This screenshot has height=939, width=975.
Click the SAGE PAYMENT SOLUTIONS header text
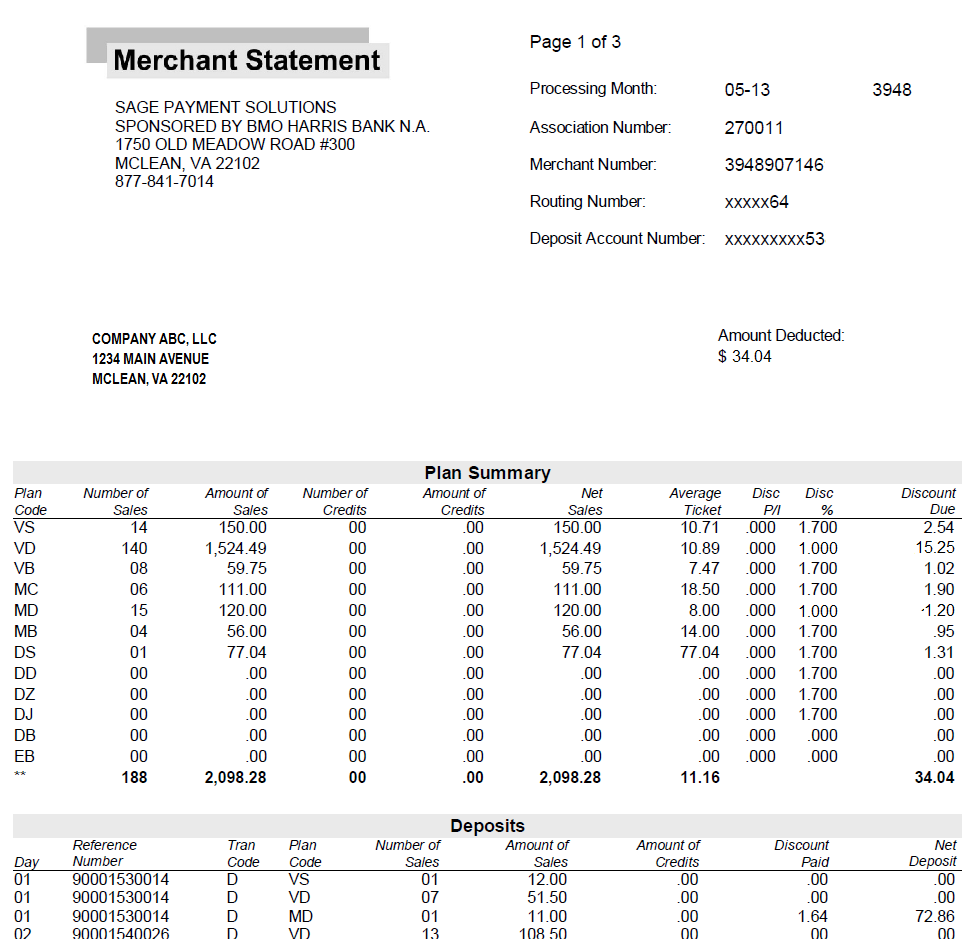(x=224, y=107)
